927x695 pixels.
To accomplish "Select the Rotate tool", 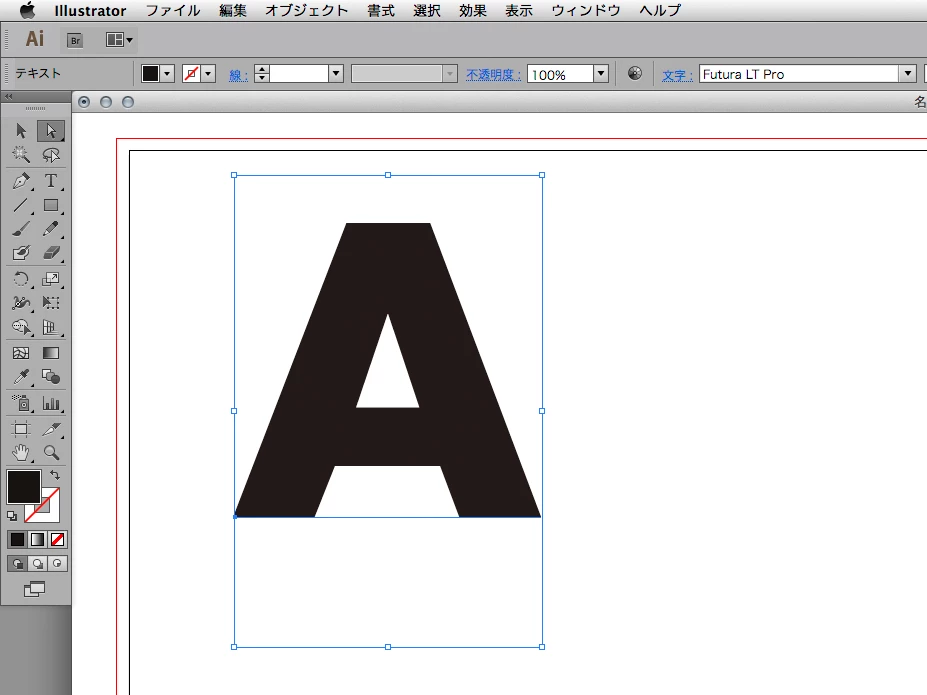I will [x=21, y=279].
